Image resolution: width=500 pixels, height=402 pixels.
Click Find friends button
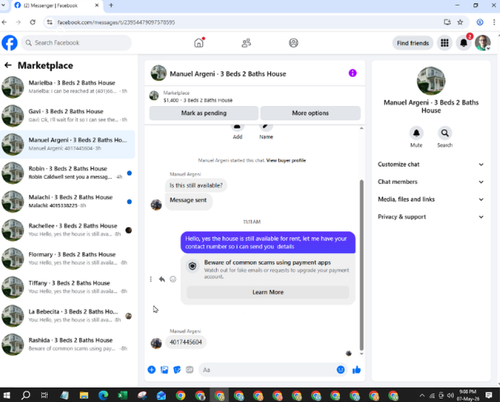coord(413,43)
